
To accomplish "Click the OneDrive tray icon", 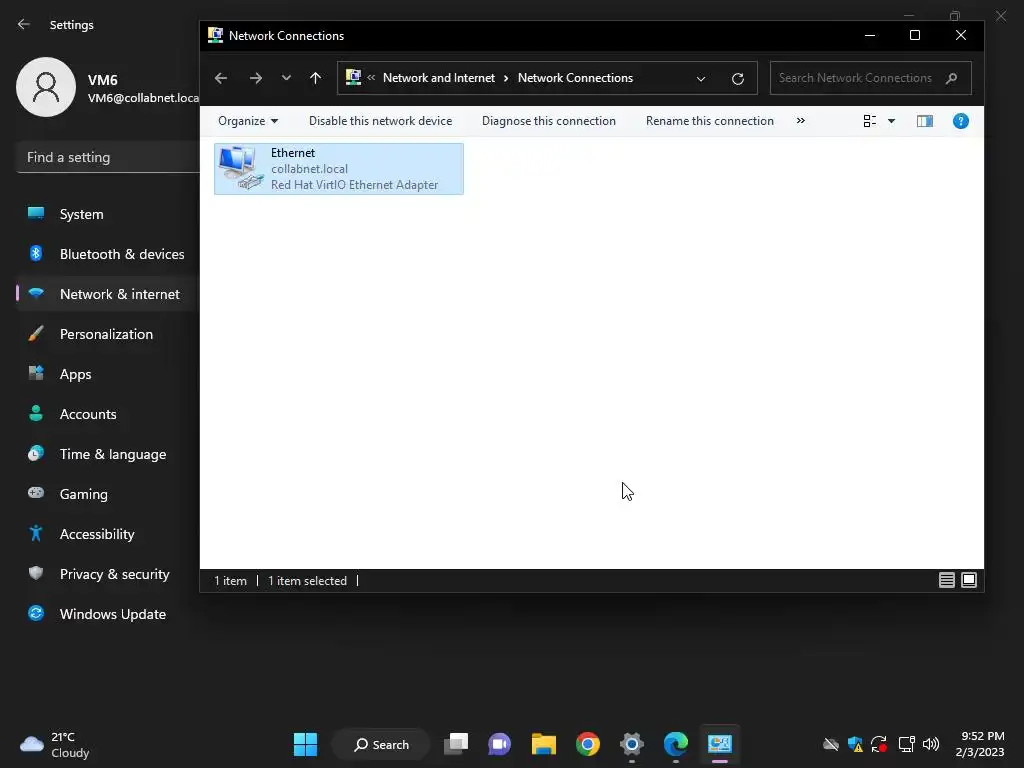I will pos(831,744).
